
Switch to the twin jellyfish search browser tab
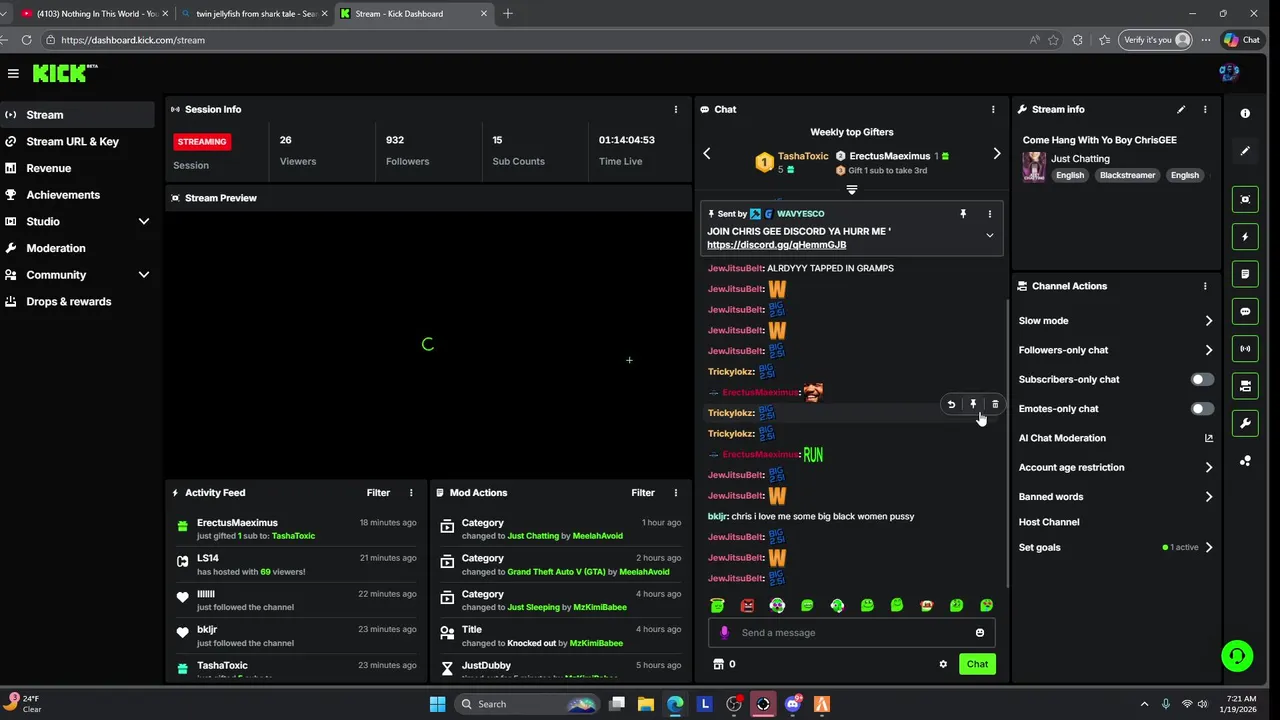[x=255, y=14]
